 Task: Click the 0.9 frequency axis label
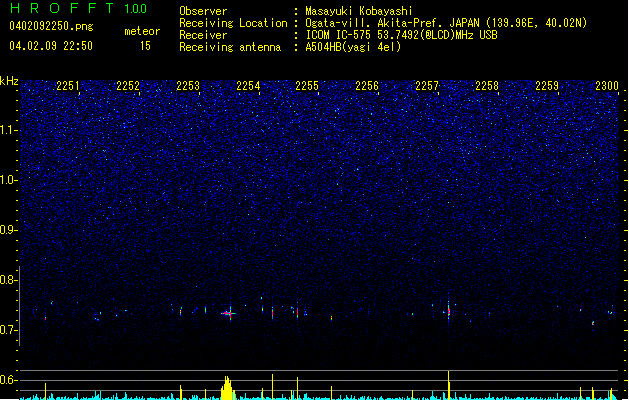click(9, 230)
